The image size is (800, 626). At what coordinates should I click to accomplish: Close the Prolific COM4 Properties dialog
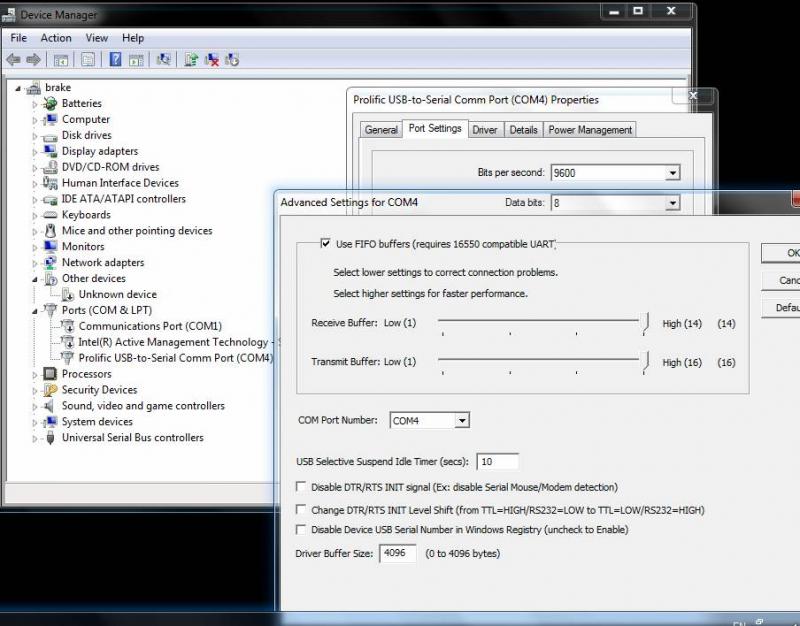click(692, 95)
